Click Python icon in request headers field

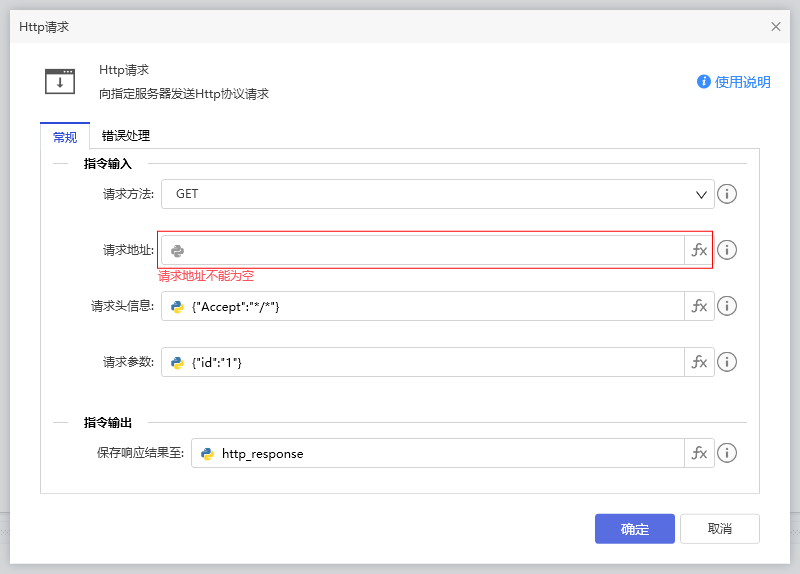coord(178,306)
